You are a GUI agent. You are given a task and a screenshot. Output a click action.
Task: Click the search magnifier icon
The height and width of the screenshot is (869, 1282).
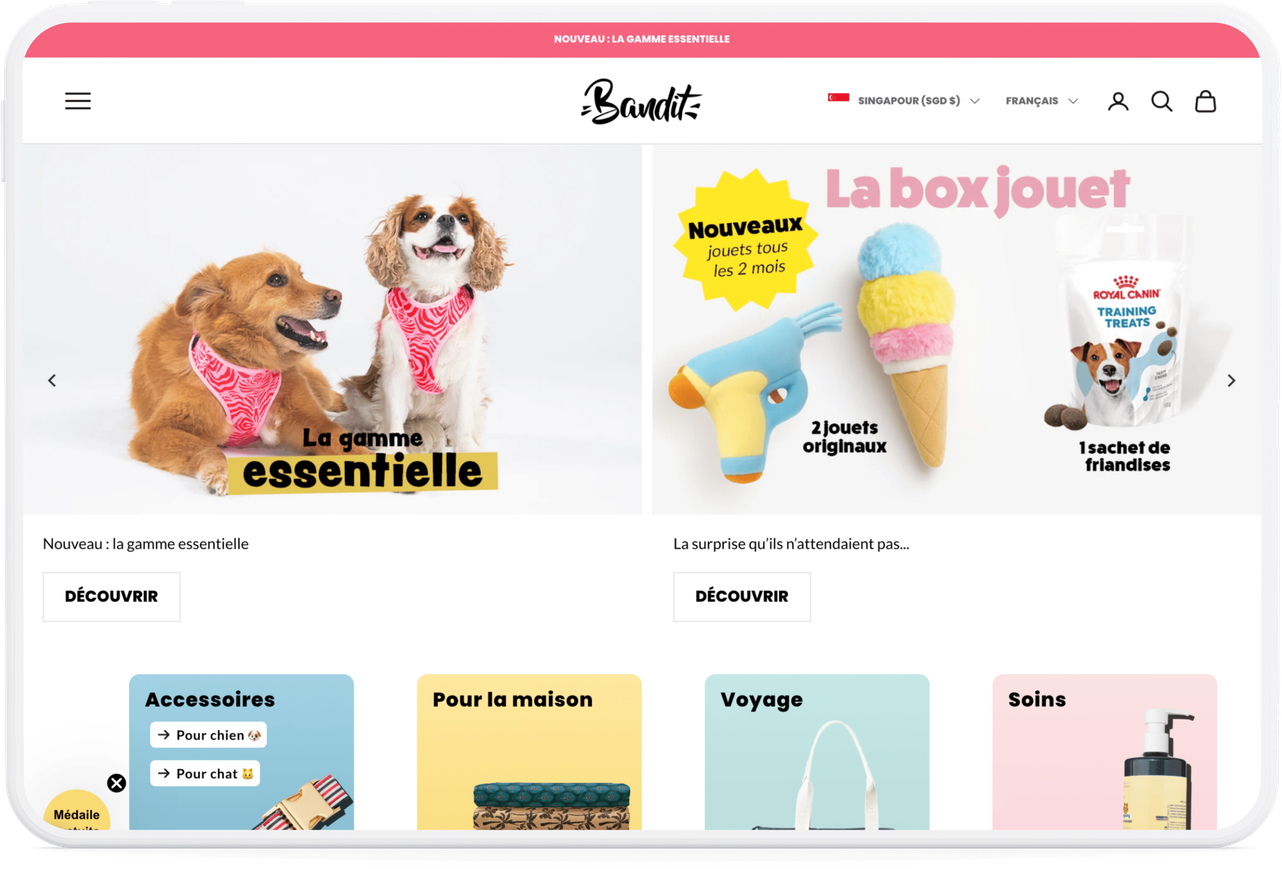[x=1162, y=101]
